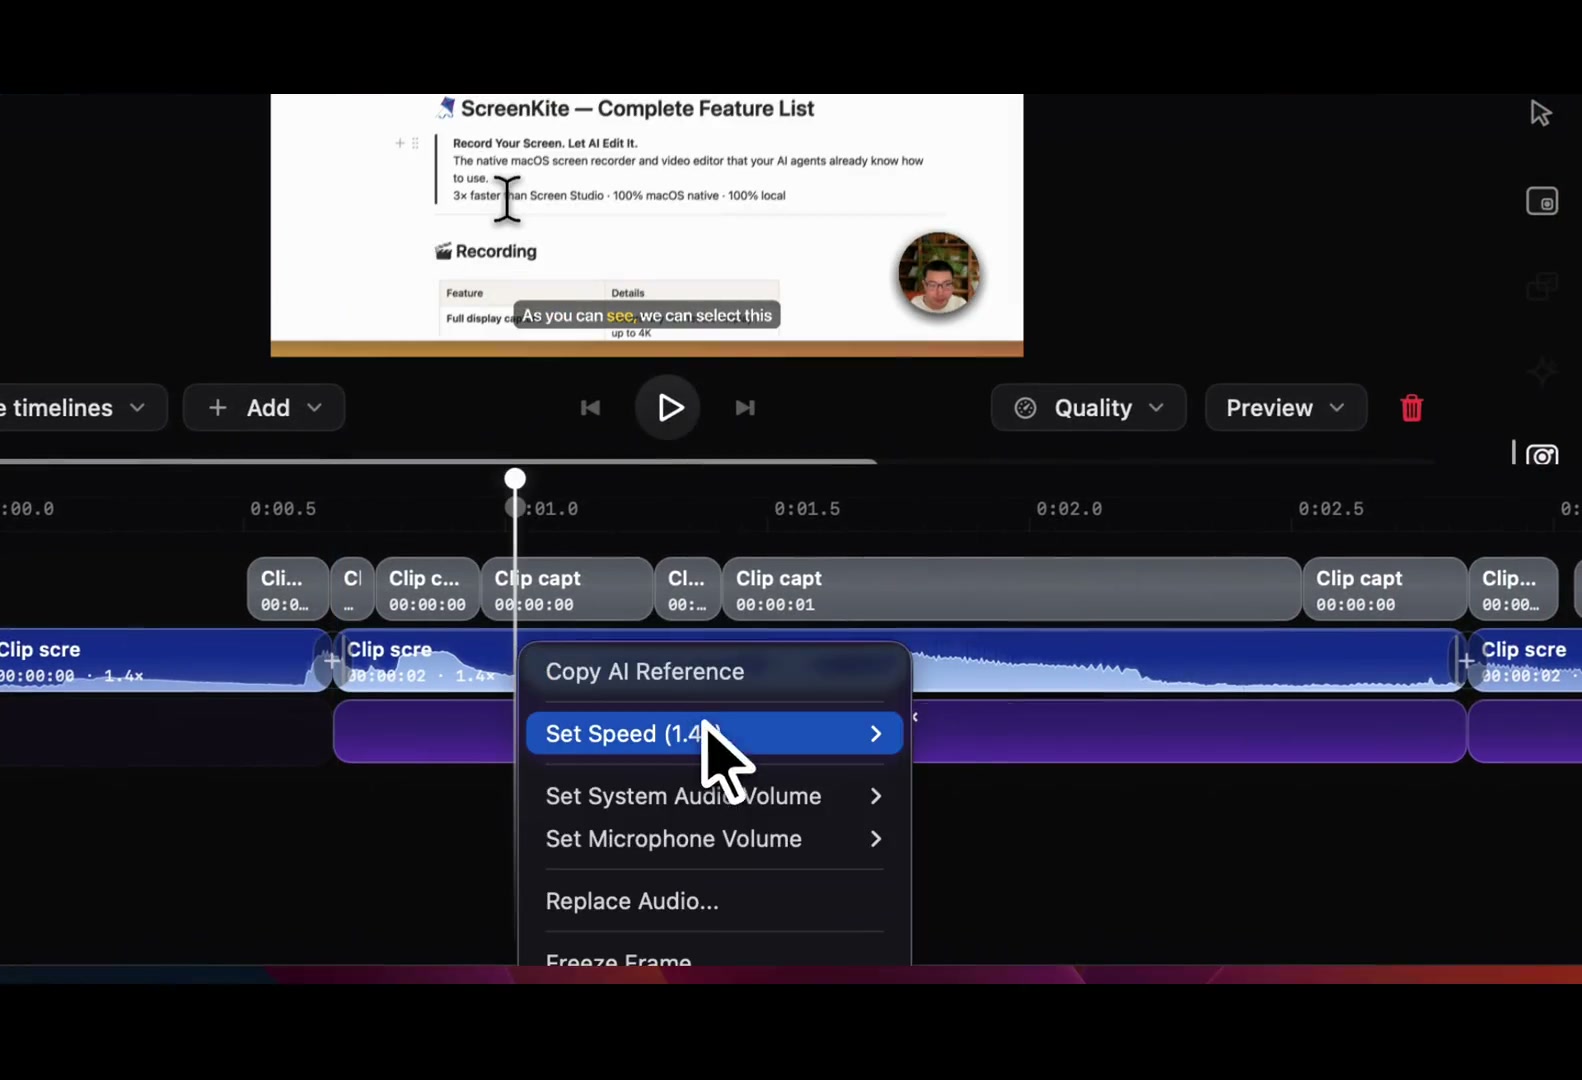
Task: Choose Replace Audio... in context menu
Action: (x=714, y=901)
